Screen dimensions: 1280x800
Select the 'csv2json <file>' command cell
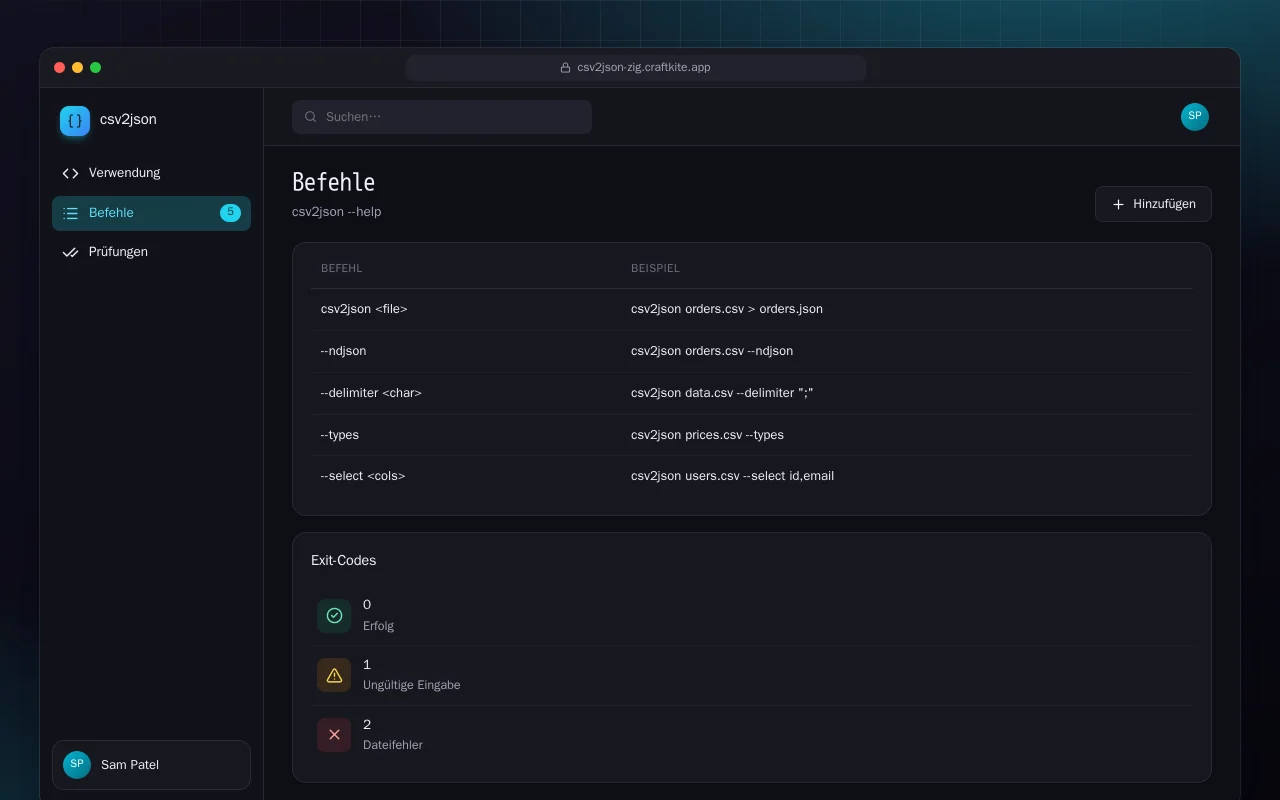point(364,309)
